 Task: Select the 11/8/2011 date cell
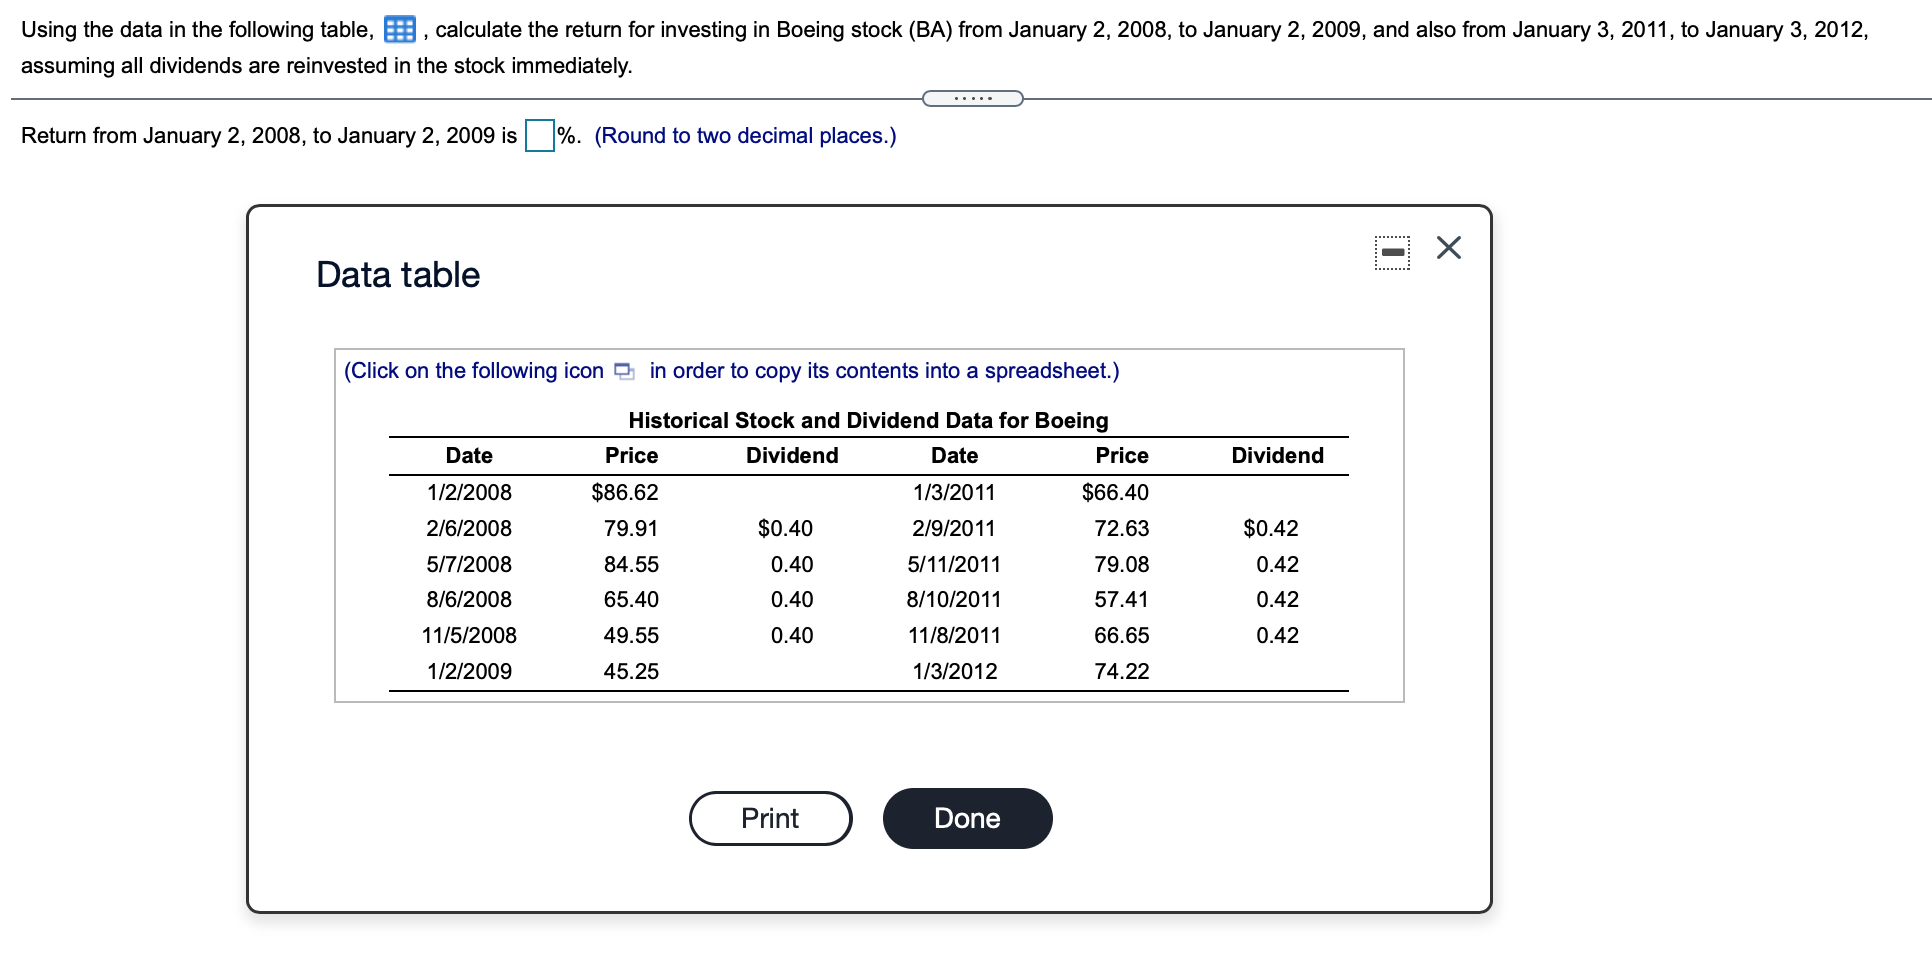pos(954,635)
